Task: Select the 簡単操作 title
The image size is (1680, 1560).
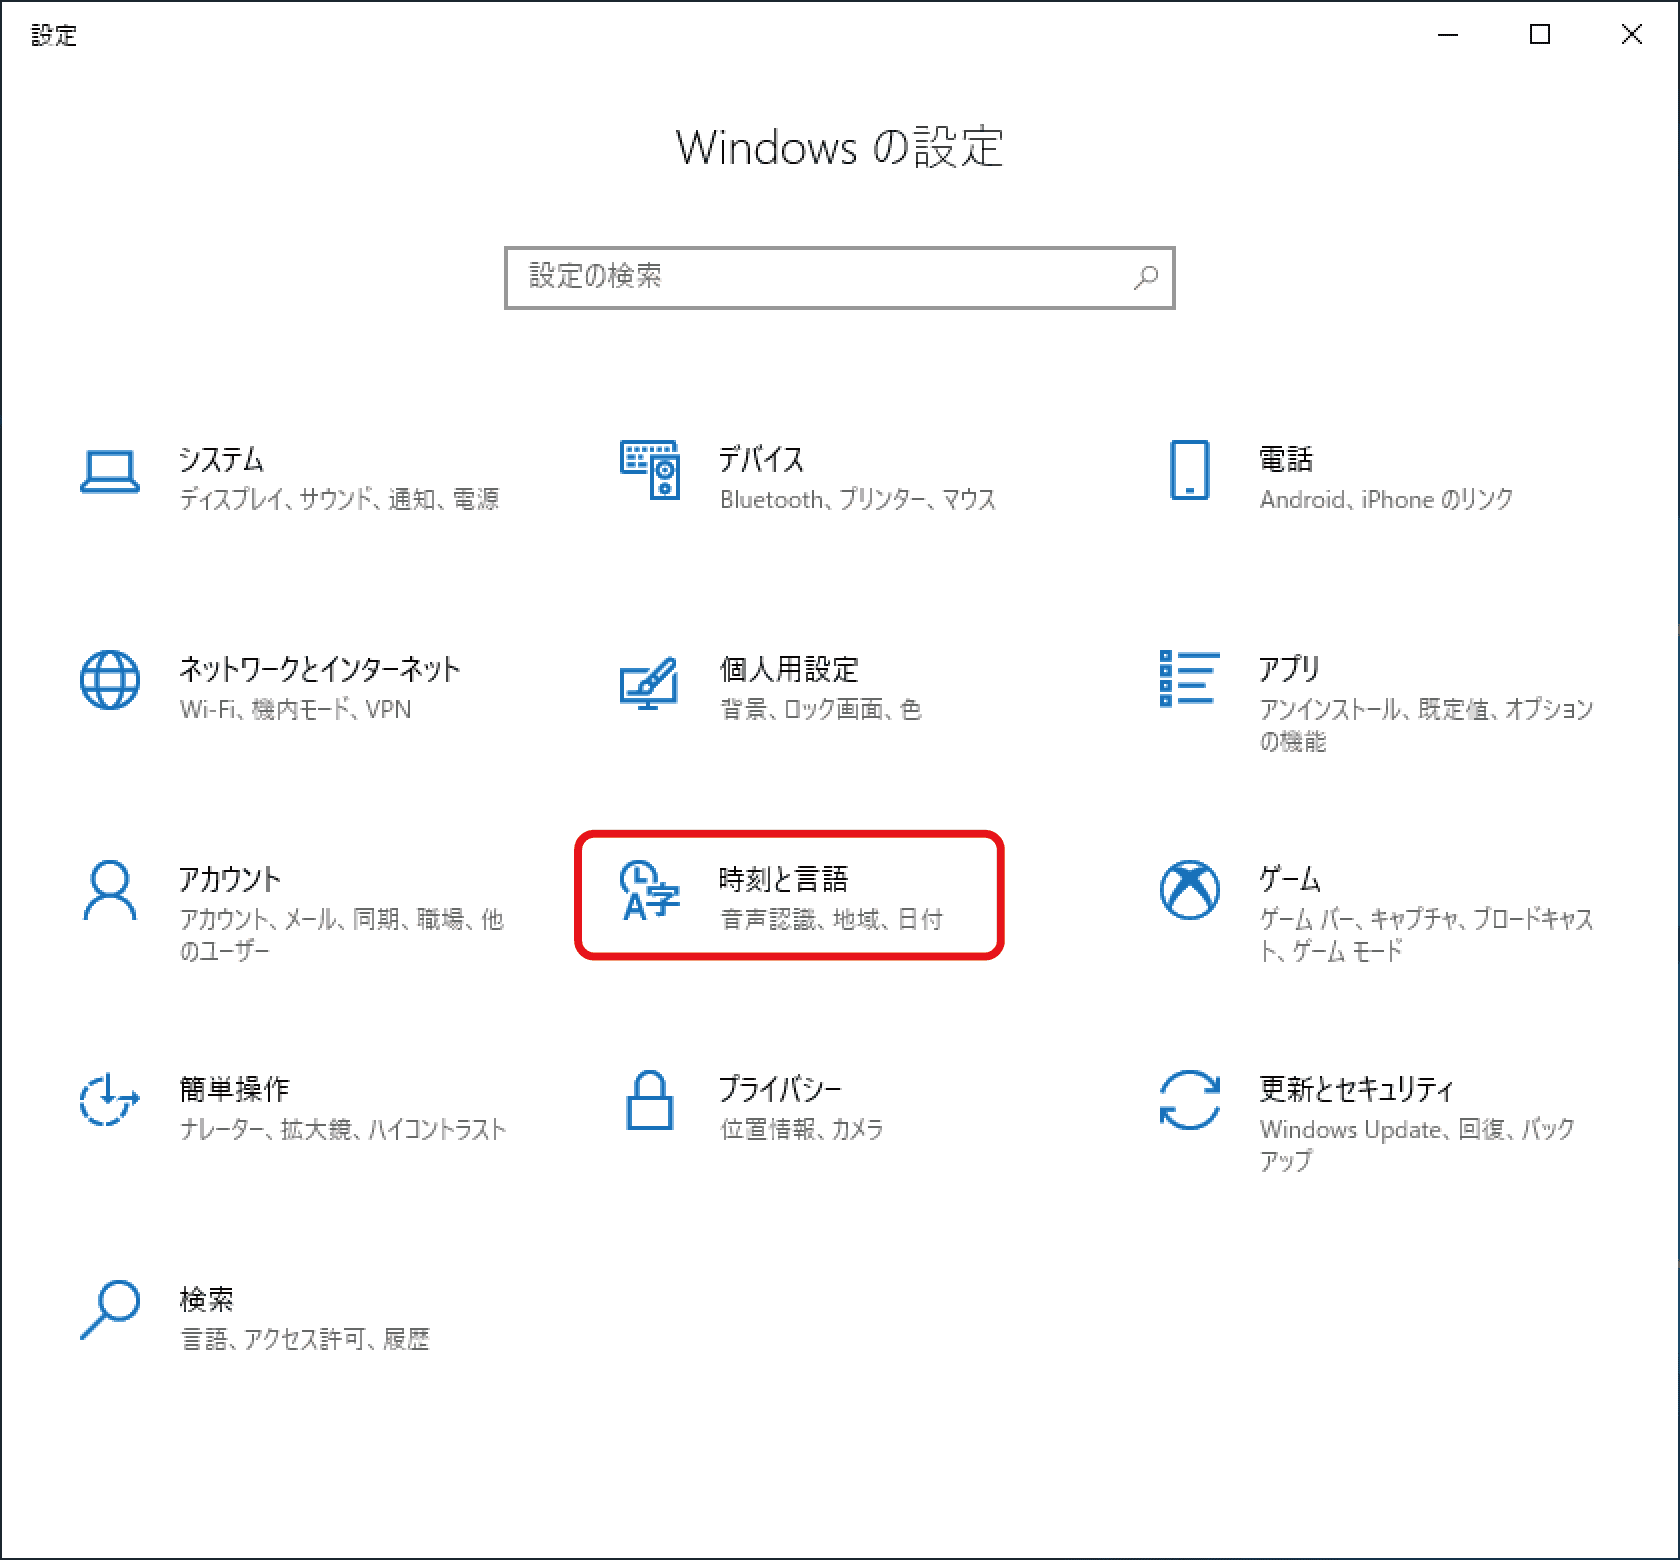Action: 234,1090
